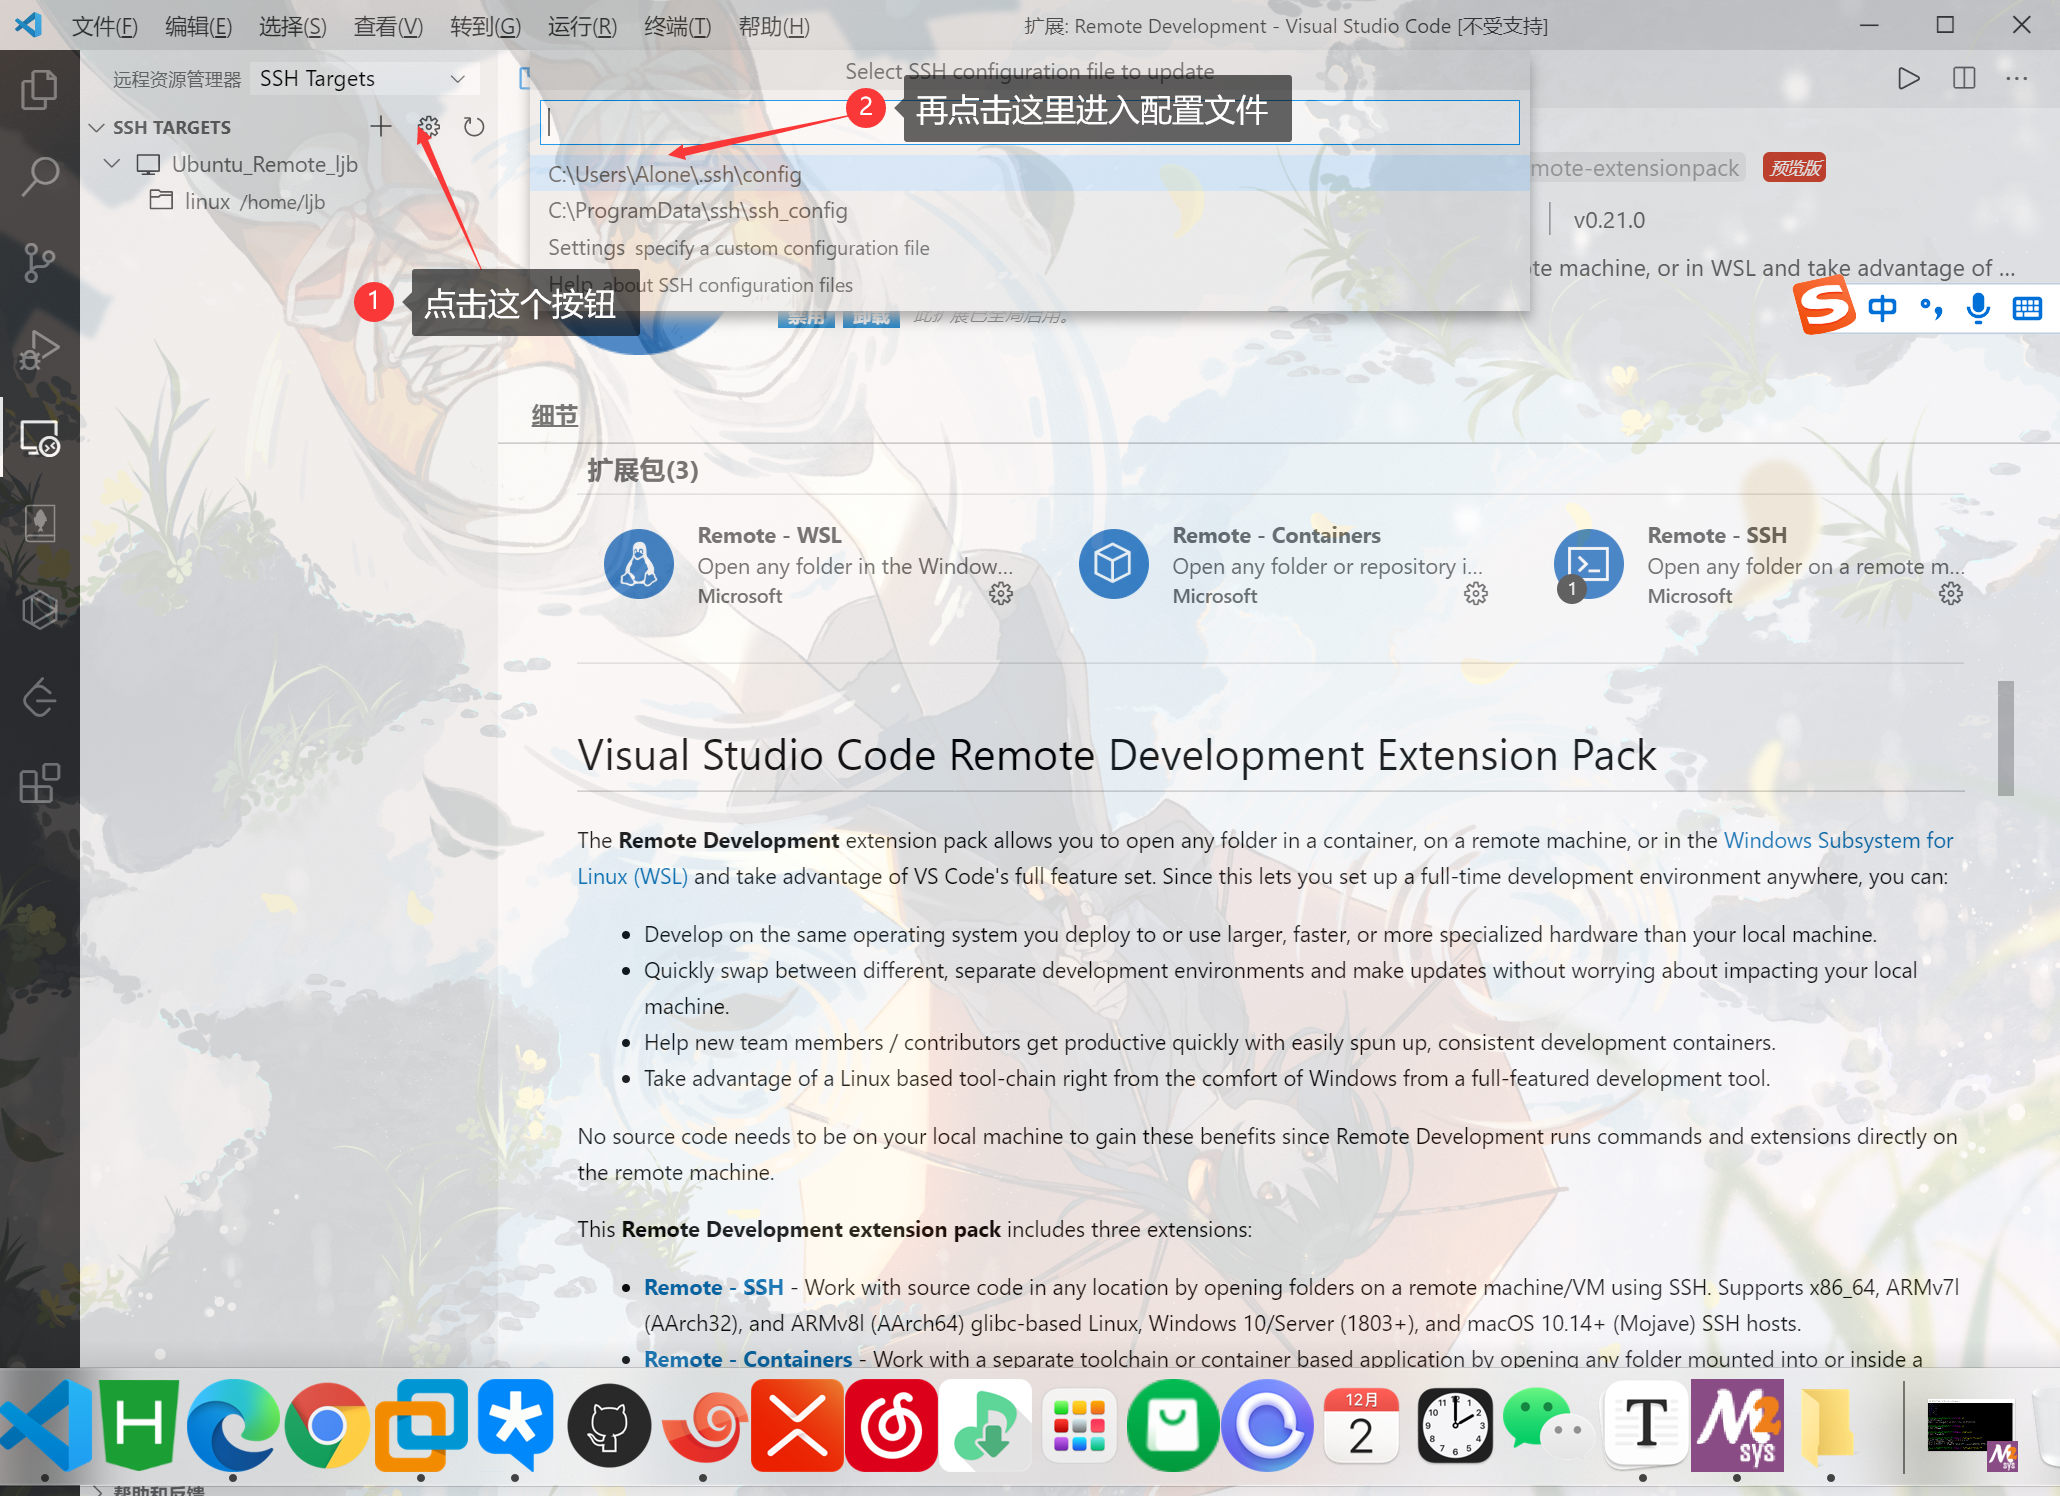Open the Search view in activity bar
Viewport: 2060px width, 1496px height.
(39, 176)
